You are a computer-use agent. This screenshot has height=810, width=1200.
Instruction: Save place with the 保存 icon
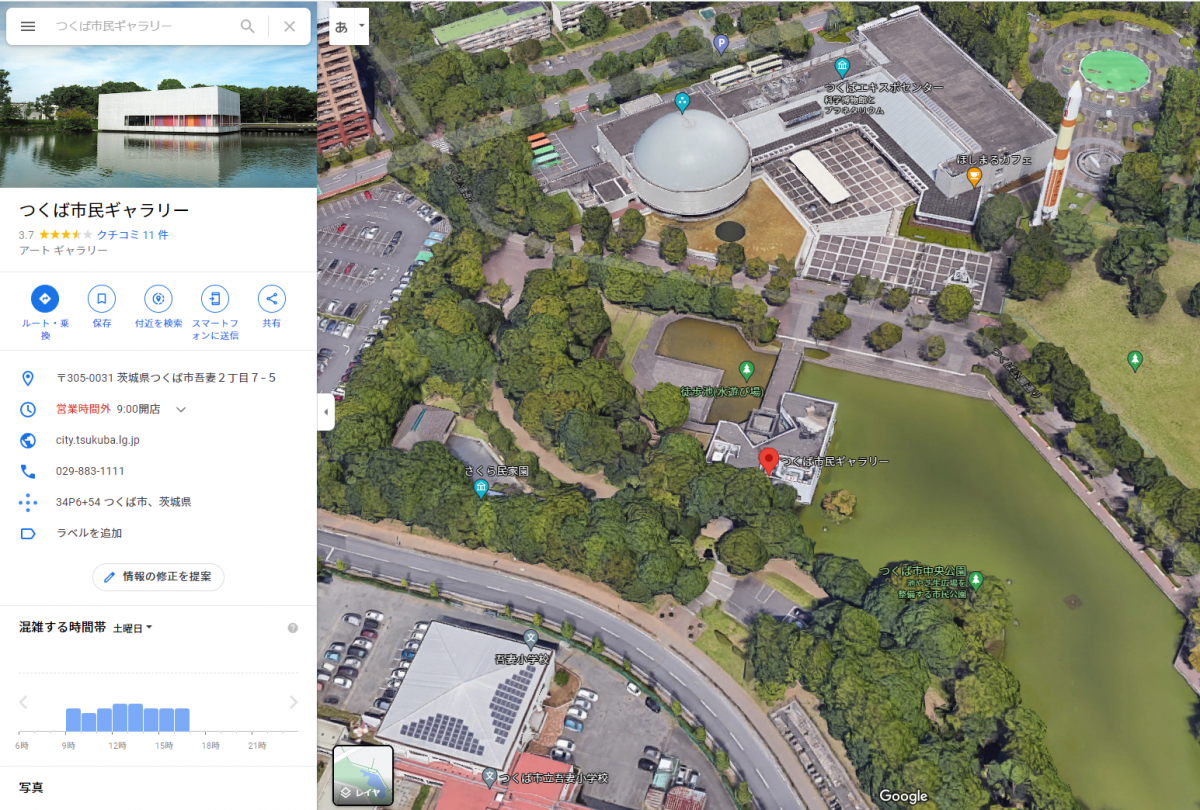tap(101, 298)
